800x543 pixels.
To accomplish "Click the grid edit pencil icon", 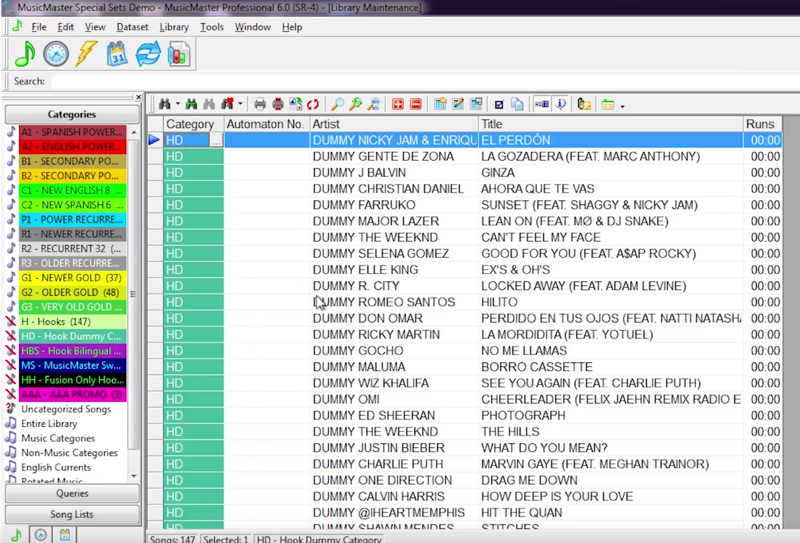I will pos(458,104).
